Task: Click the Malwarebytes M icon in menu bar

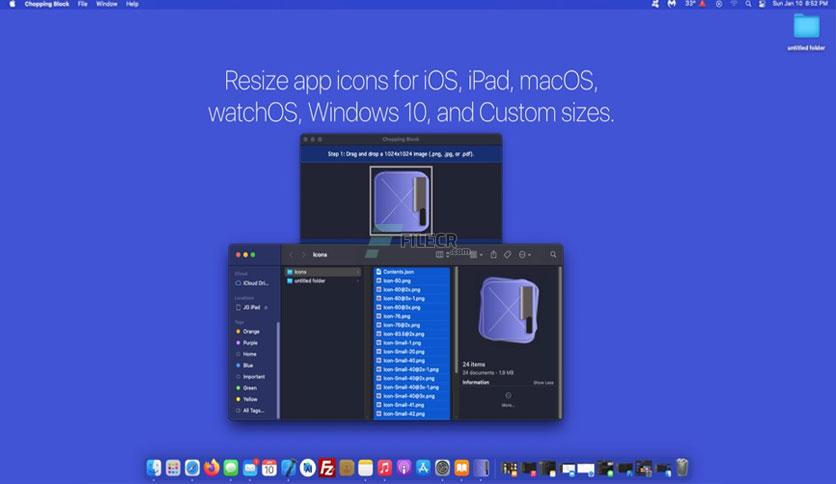Action: coord(672,4)
